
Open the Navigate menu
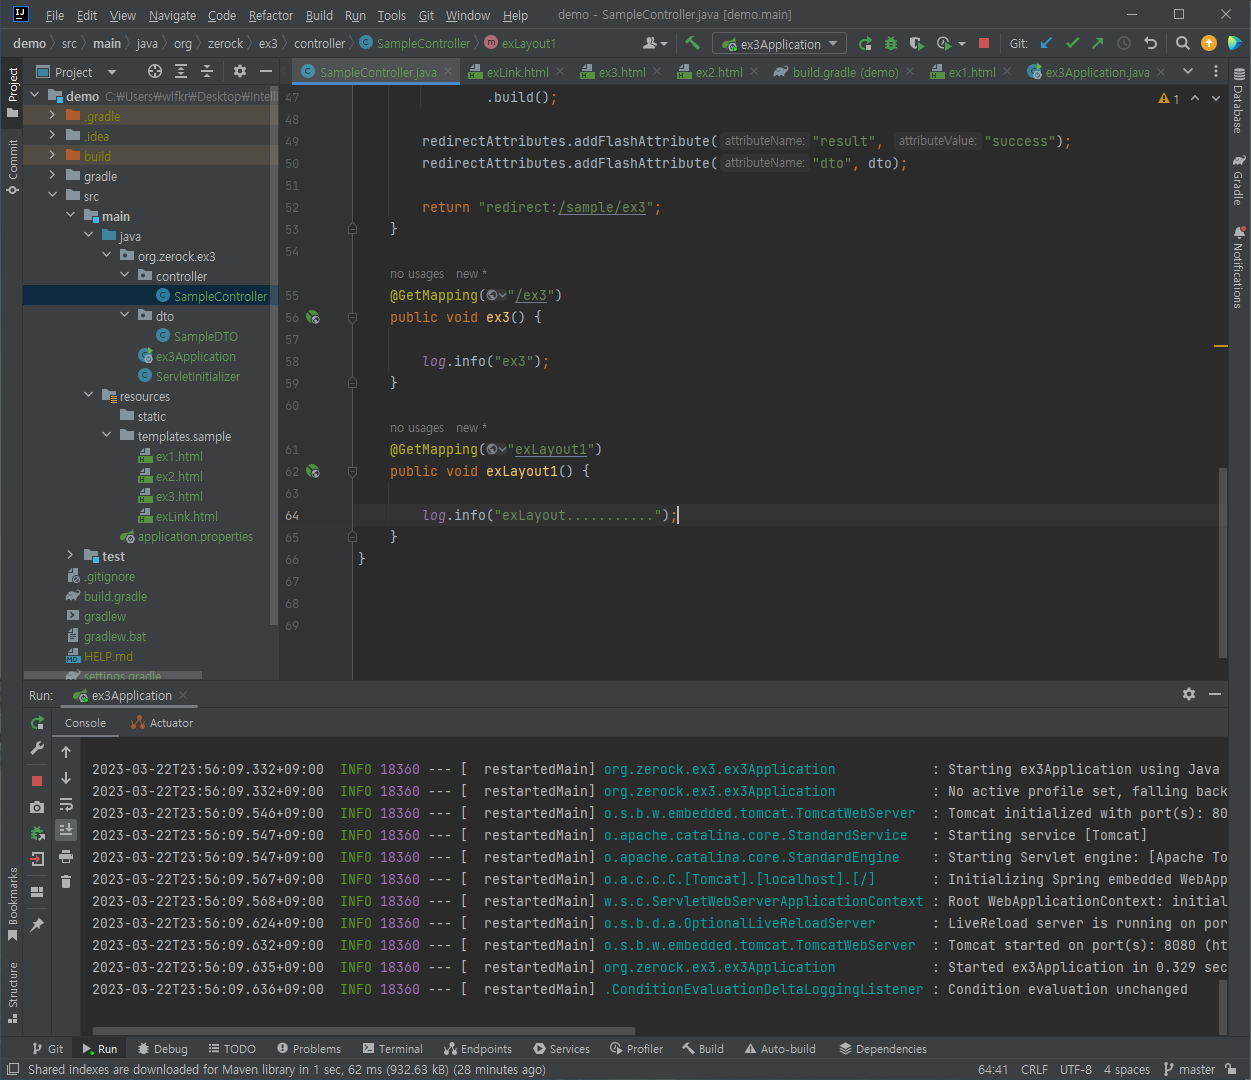[172, 15]
